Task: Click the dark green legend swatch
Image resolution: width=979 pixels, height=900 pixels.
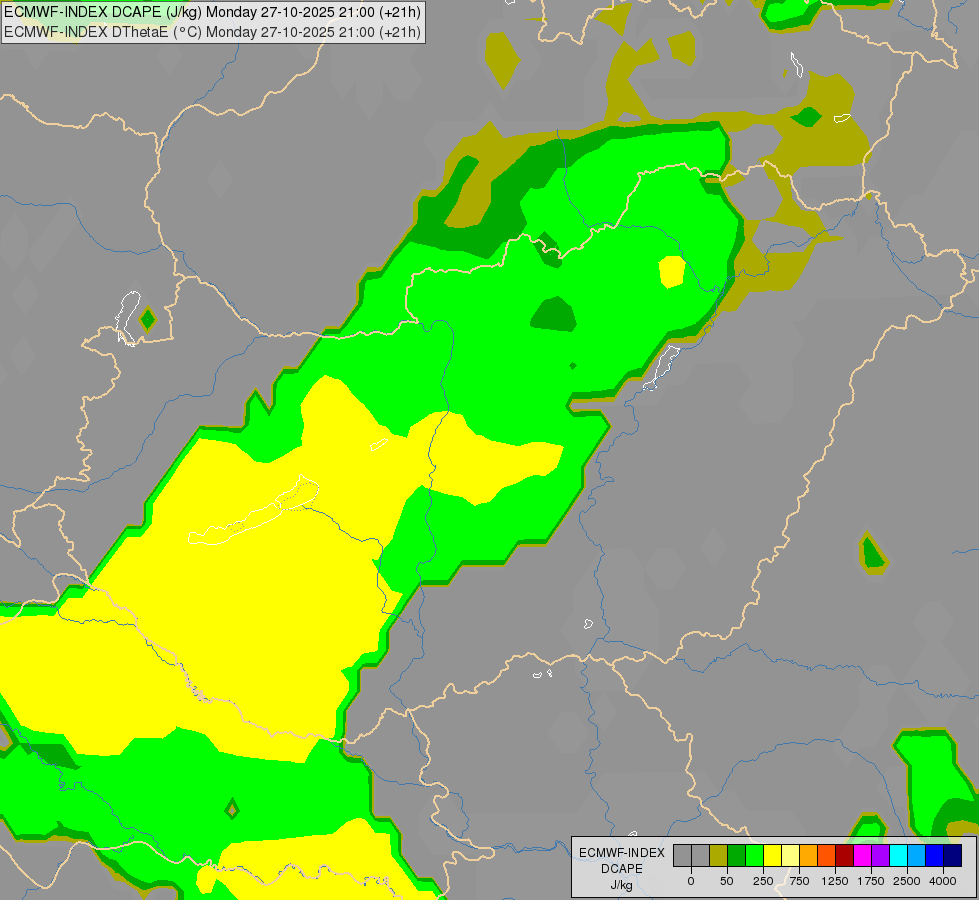Action: (737, 855)
